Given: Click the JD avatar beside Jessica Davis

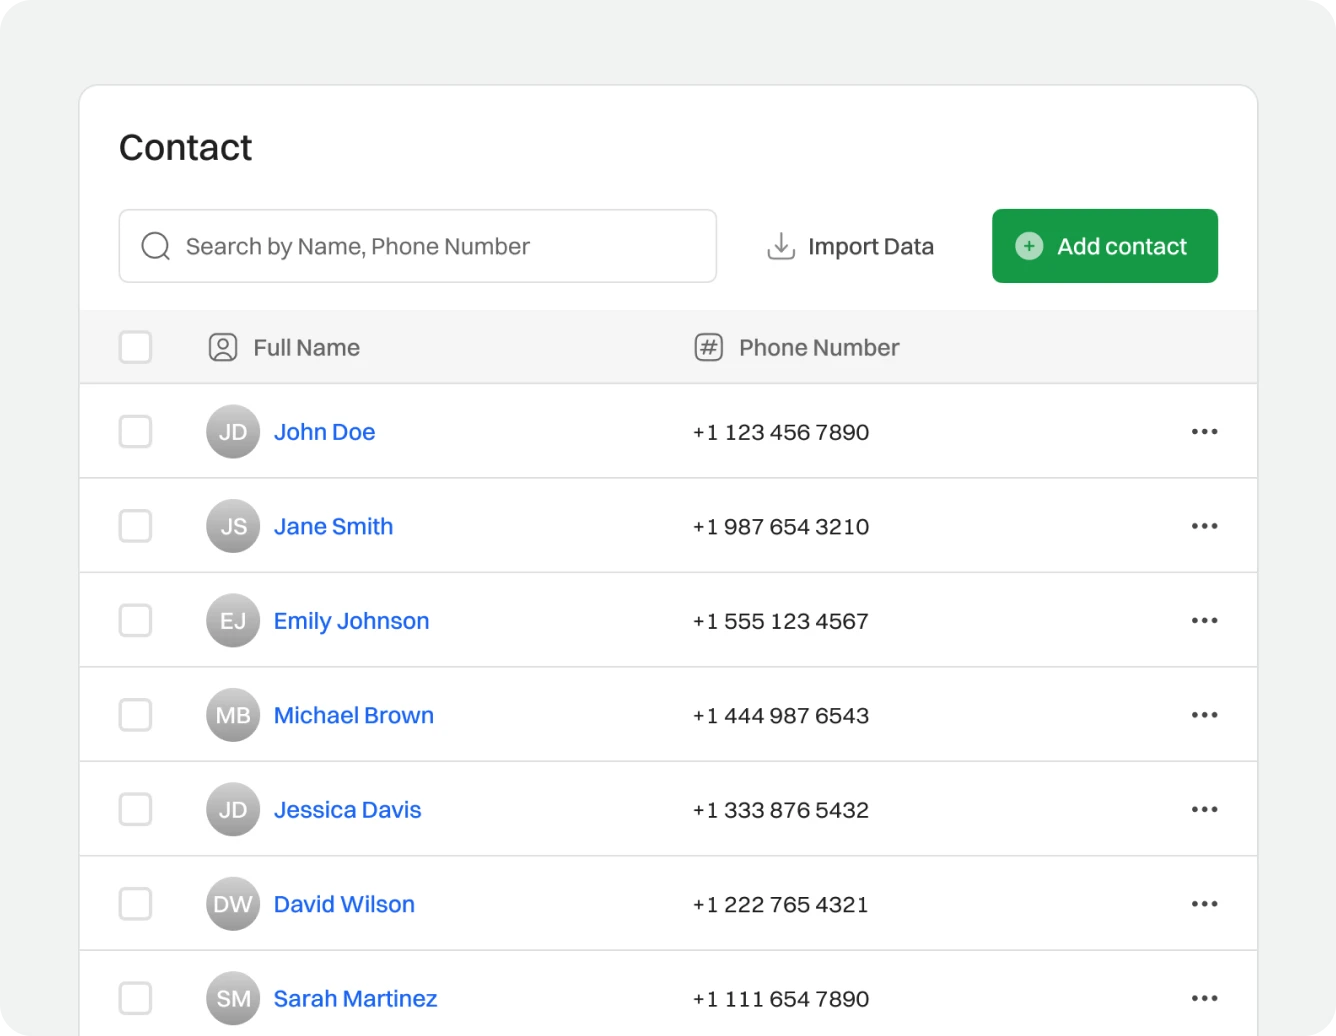Looking at the screenshot, I should pyautogui.click(x=233, y=810).
